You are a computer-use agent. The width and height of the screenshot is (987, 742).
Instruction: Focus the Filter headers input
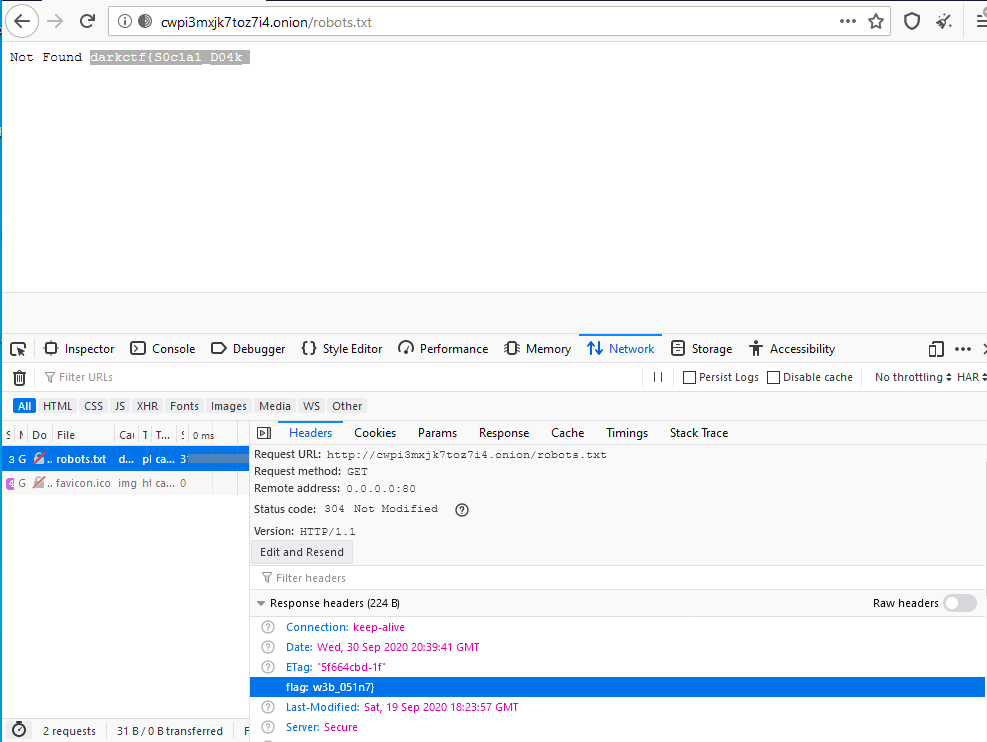[617, 578]
